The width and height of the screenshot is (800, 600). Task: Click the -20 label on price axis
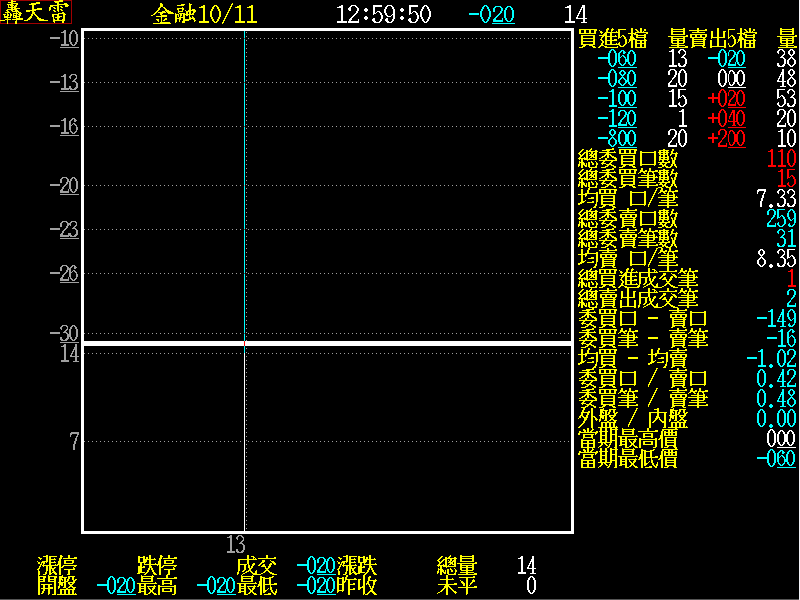[68, 185]
